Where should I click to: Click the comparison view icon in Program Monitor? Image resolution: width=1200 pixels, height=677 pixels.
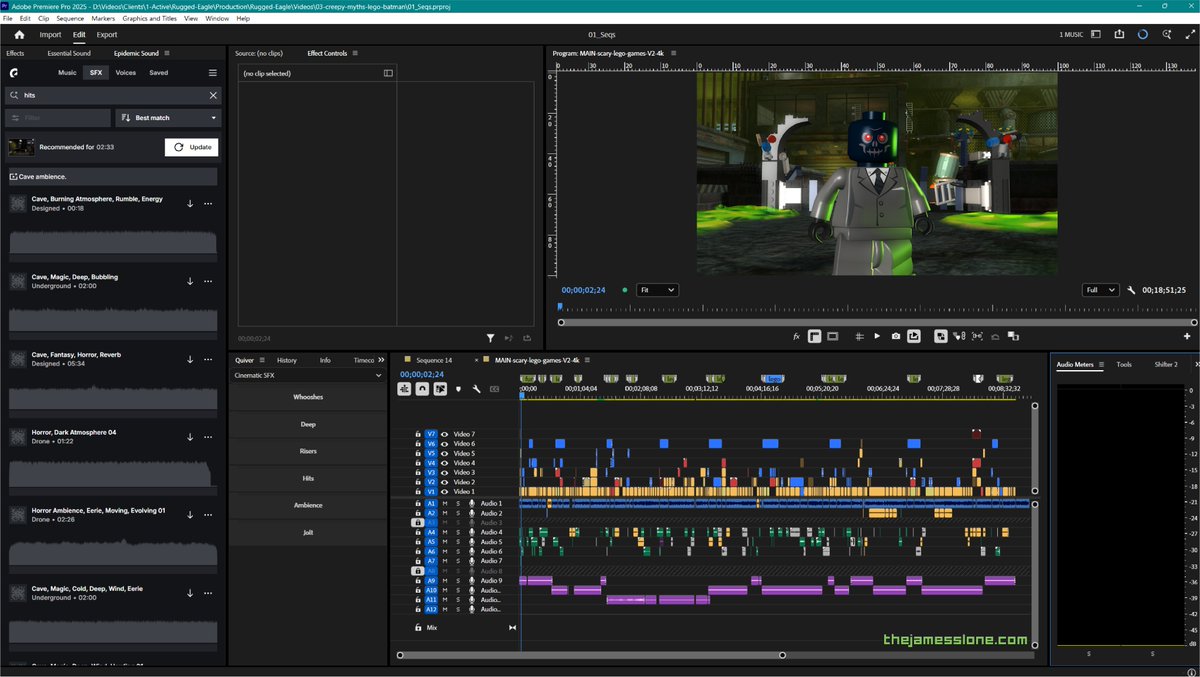(1013, 337)
